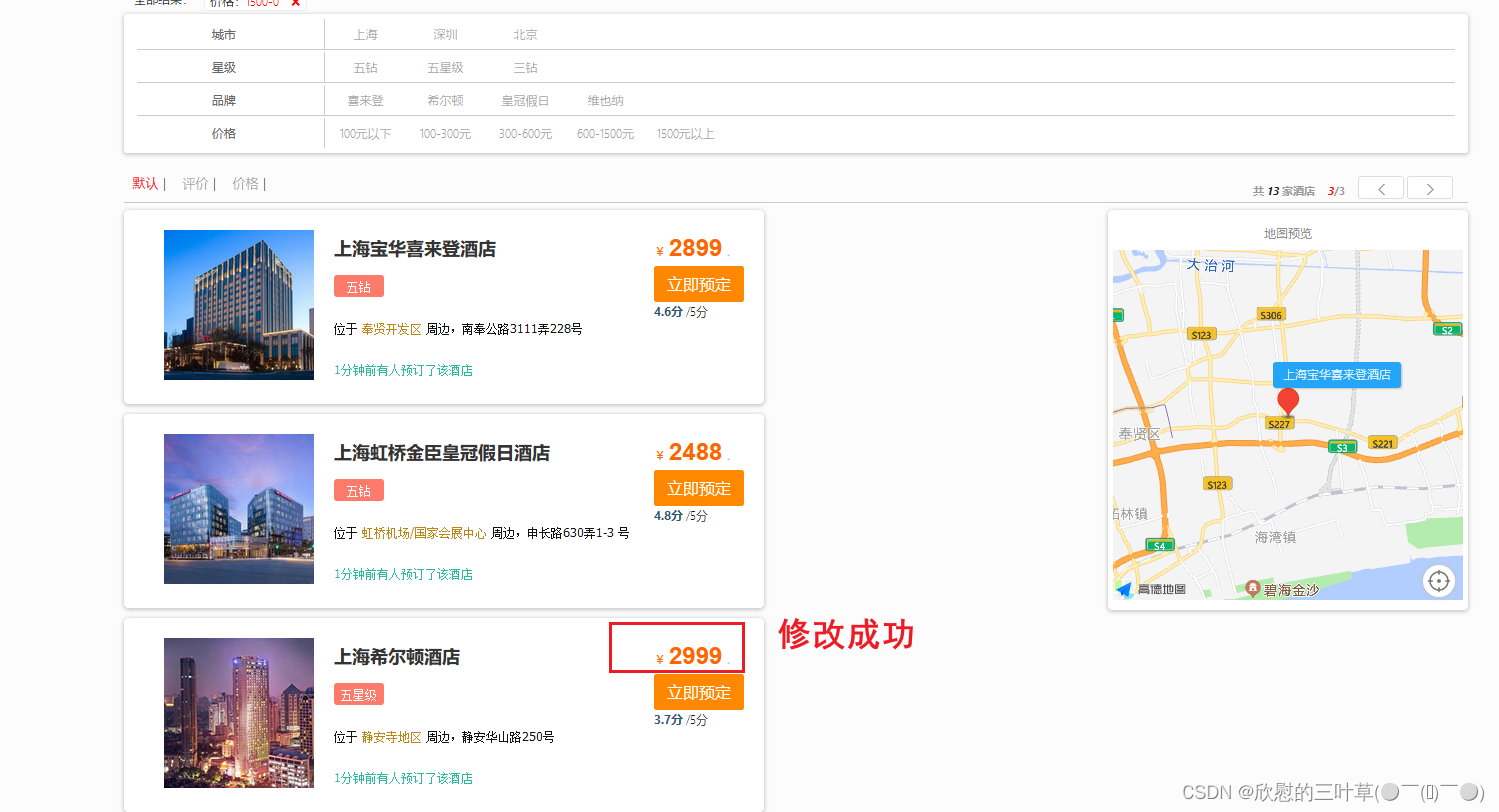Click 共13家酒店 result count text
The image size is (1499, 812).
[1284, 191]
